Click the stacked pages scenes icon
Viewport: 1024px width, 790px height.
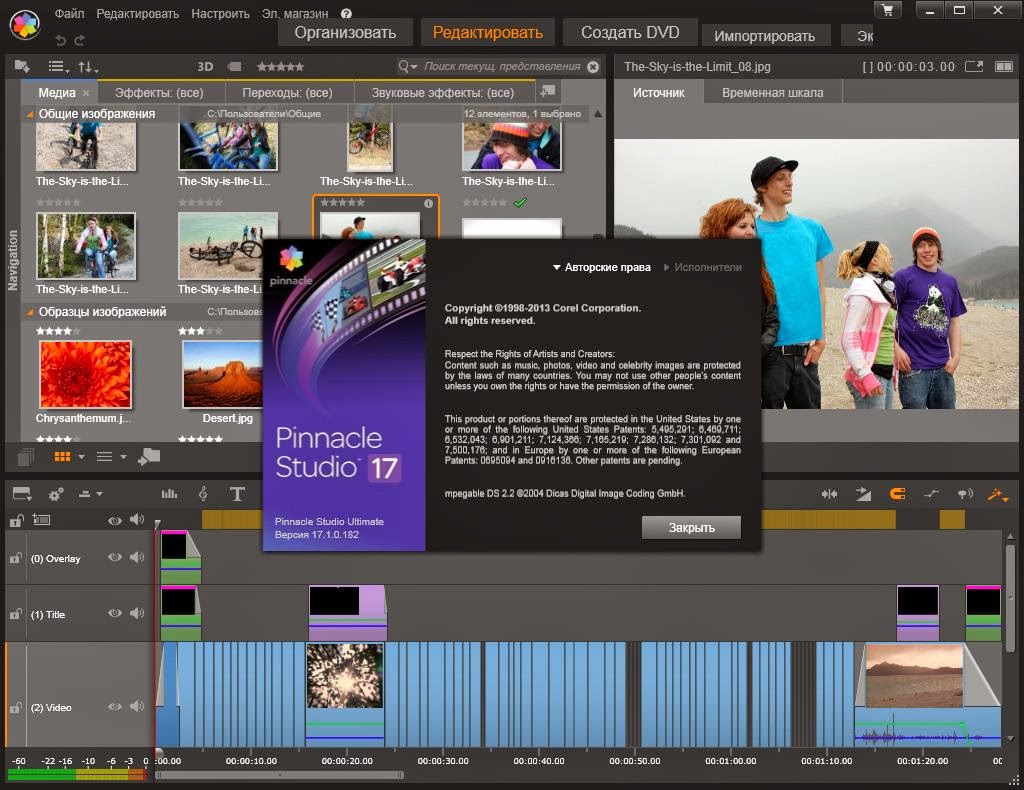25,457
